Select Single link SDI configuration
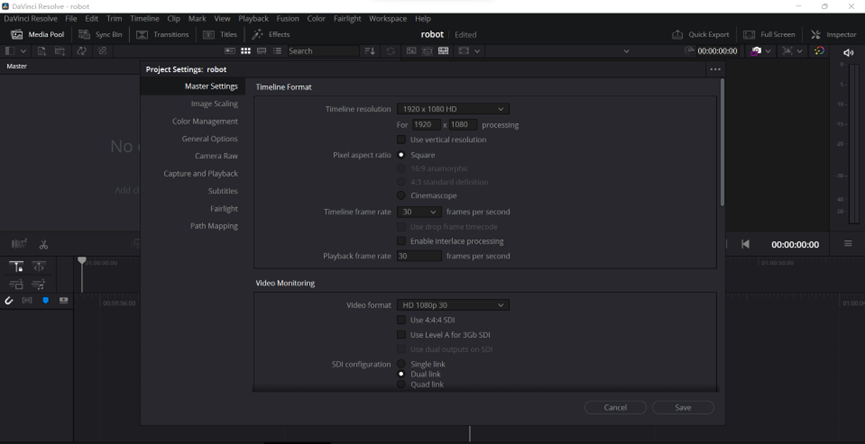Image resolution: width=865 pixels, height=444 pixels. (x=401, y=364)
